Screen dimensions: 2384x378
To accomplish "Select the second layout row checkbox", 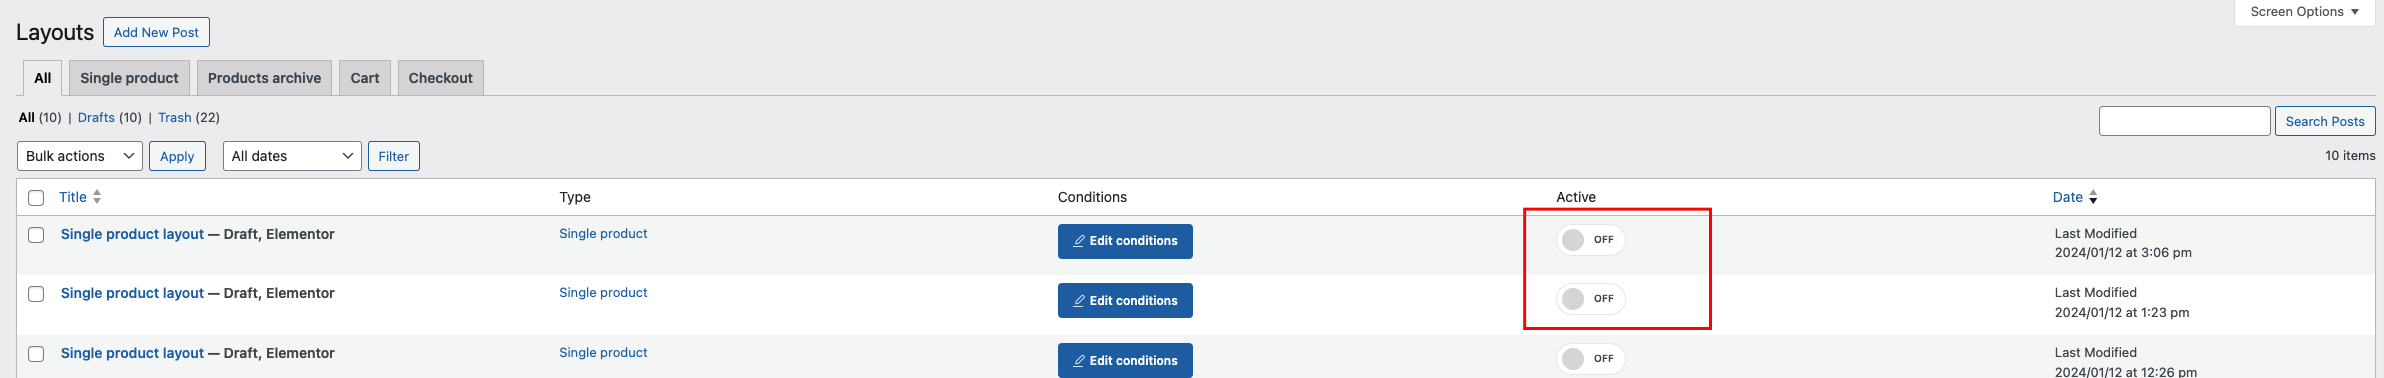I will click(36, 294).
